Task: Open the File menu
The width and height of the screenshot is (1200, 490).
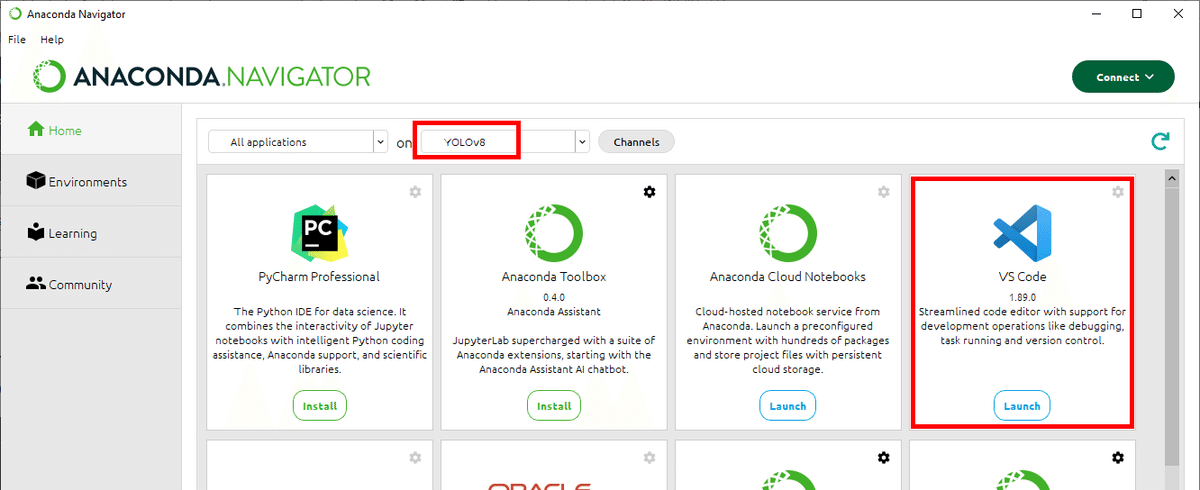Action: 16,40
